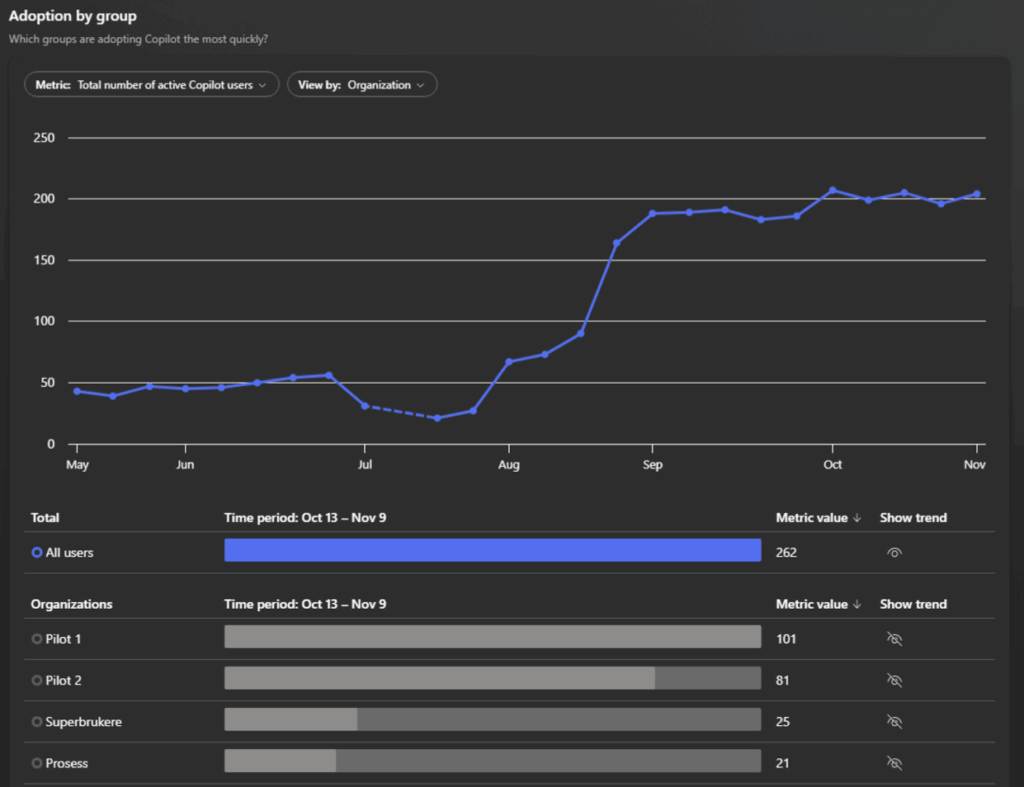1024x787 pixels.
Task: Show trend for Pilot 2 via eye icon
Action: coord(895,680)
